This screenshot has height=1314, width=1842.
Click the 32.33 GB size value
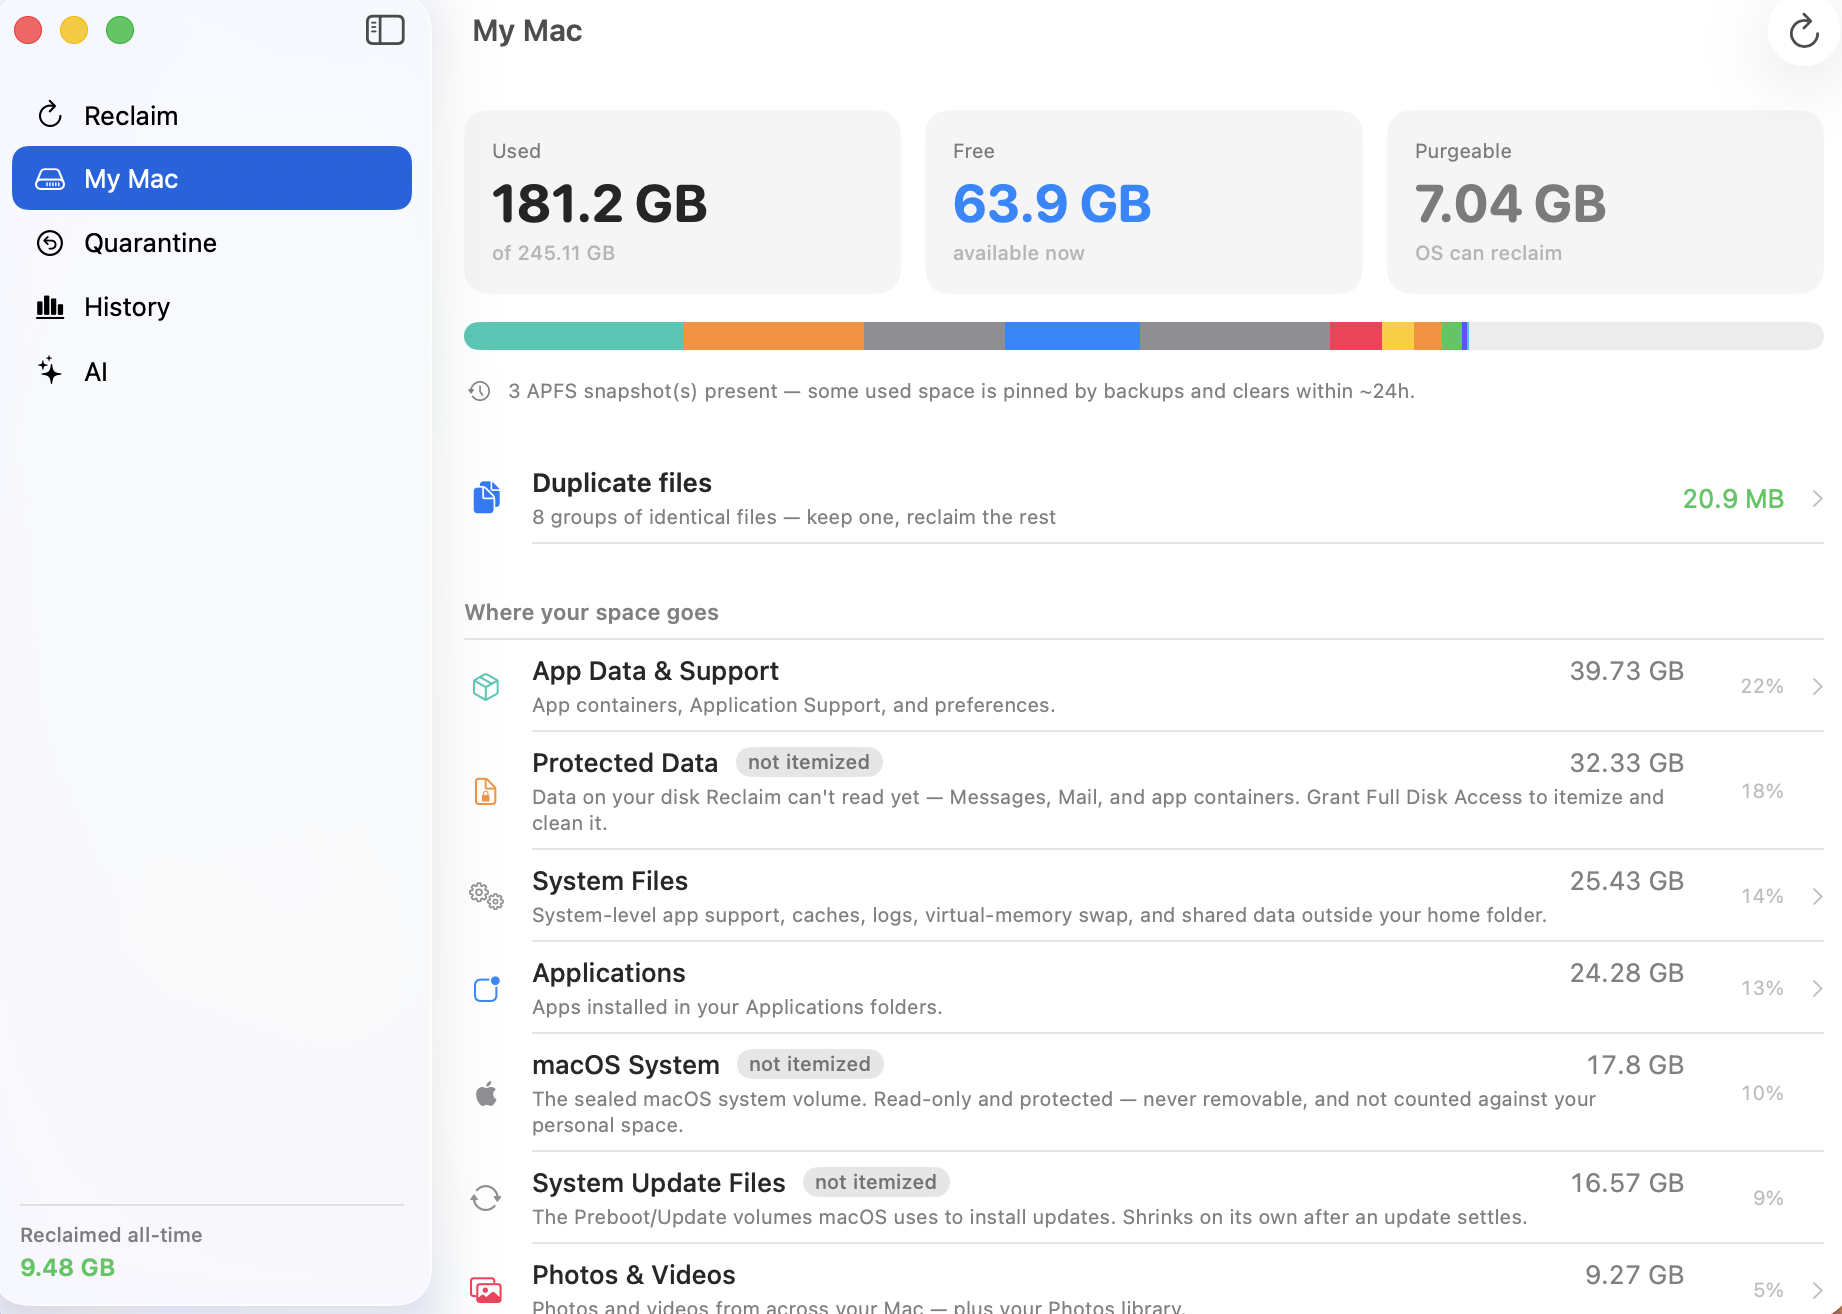coord(1626,763)
